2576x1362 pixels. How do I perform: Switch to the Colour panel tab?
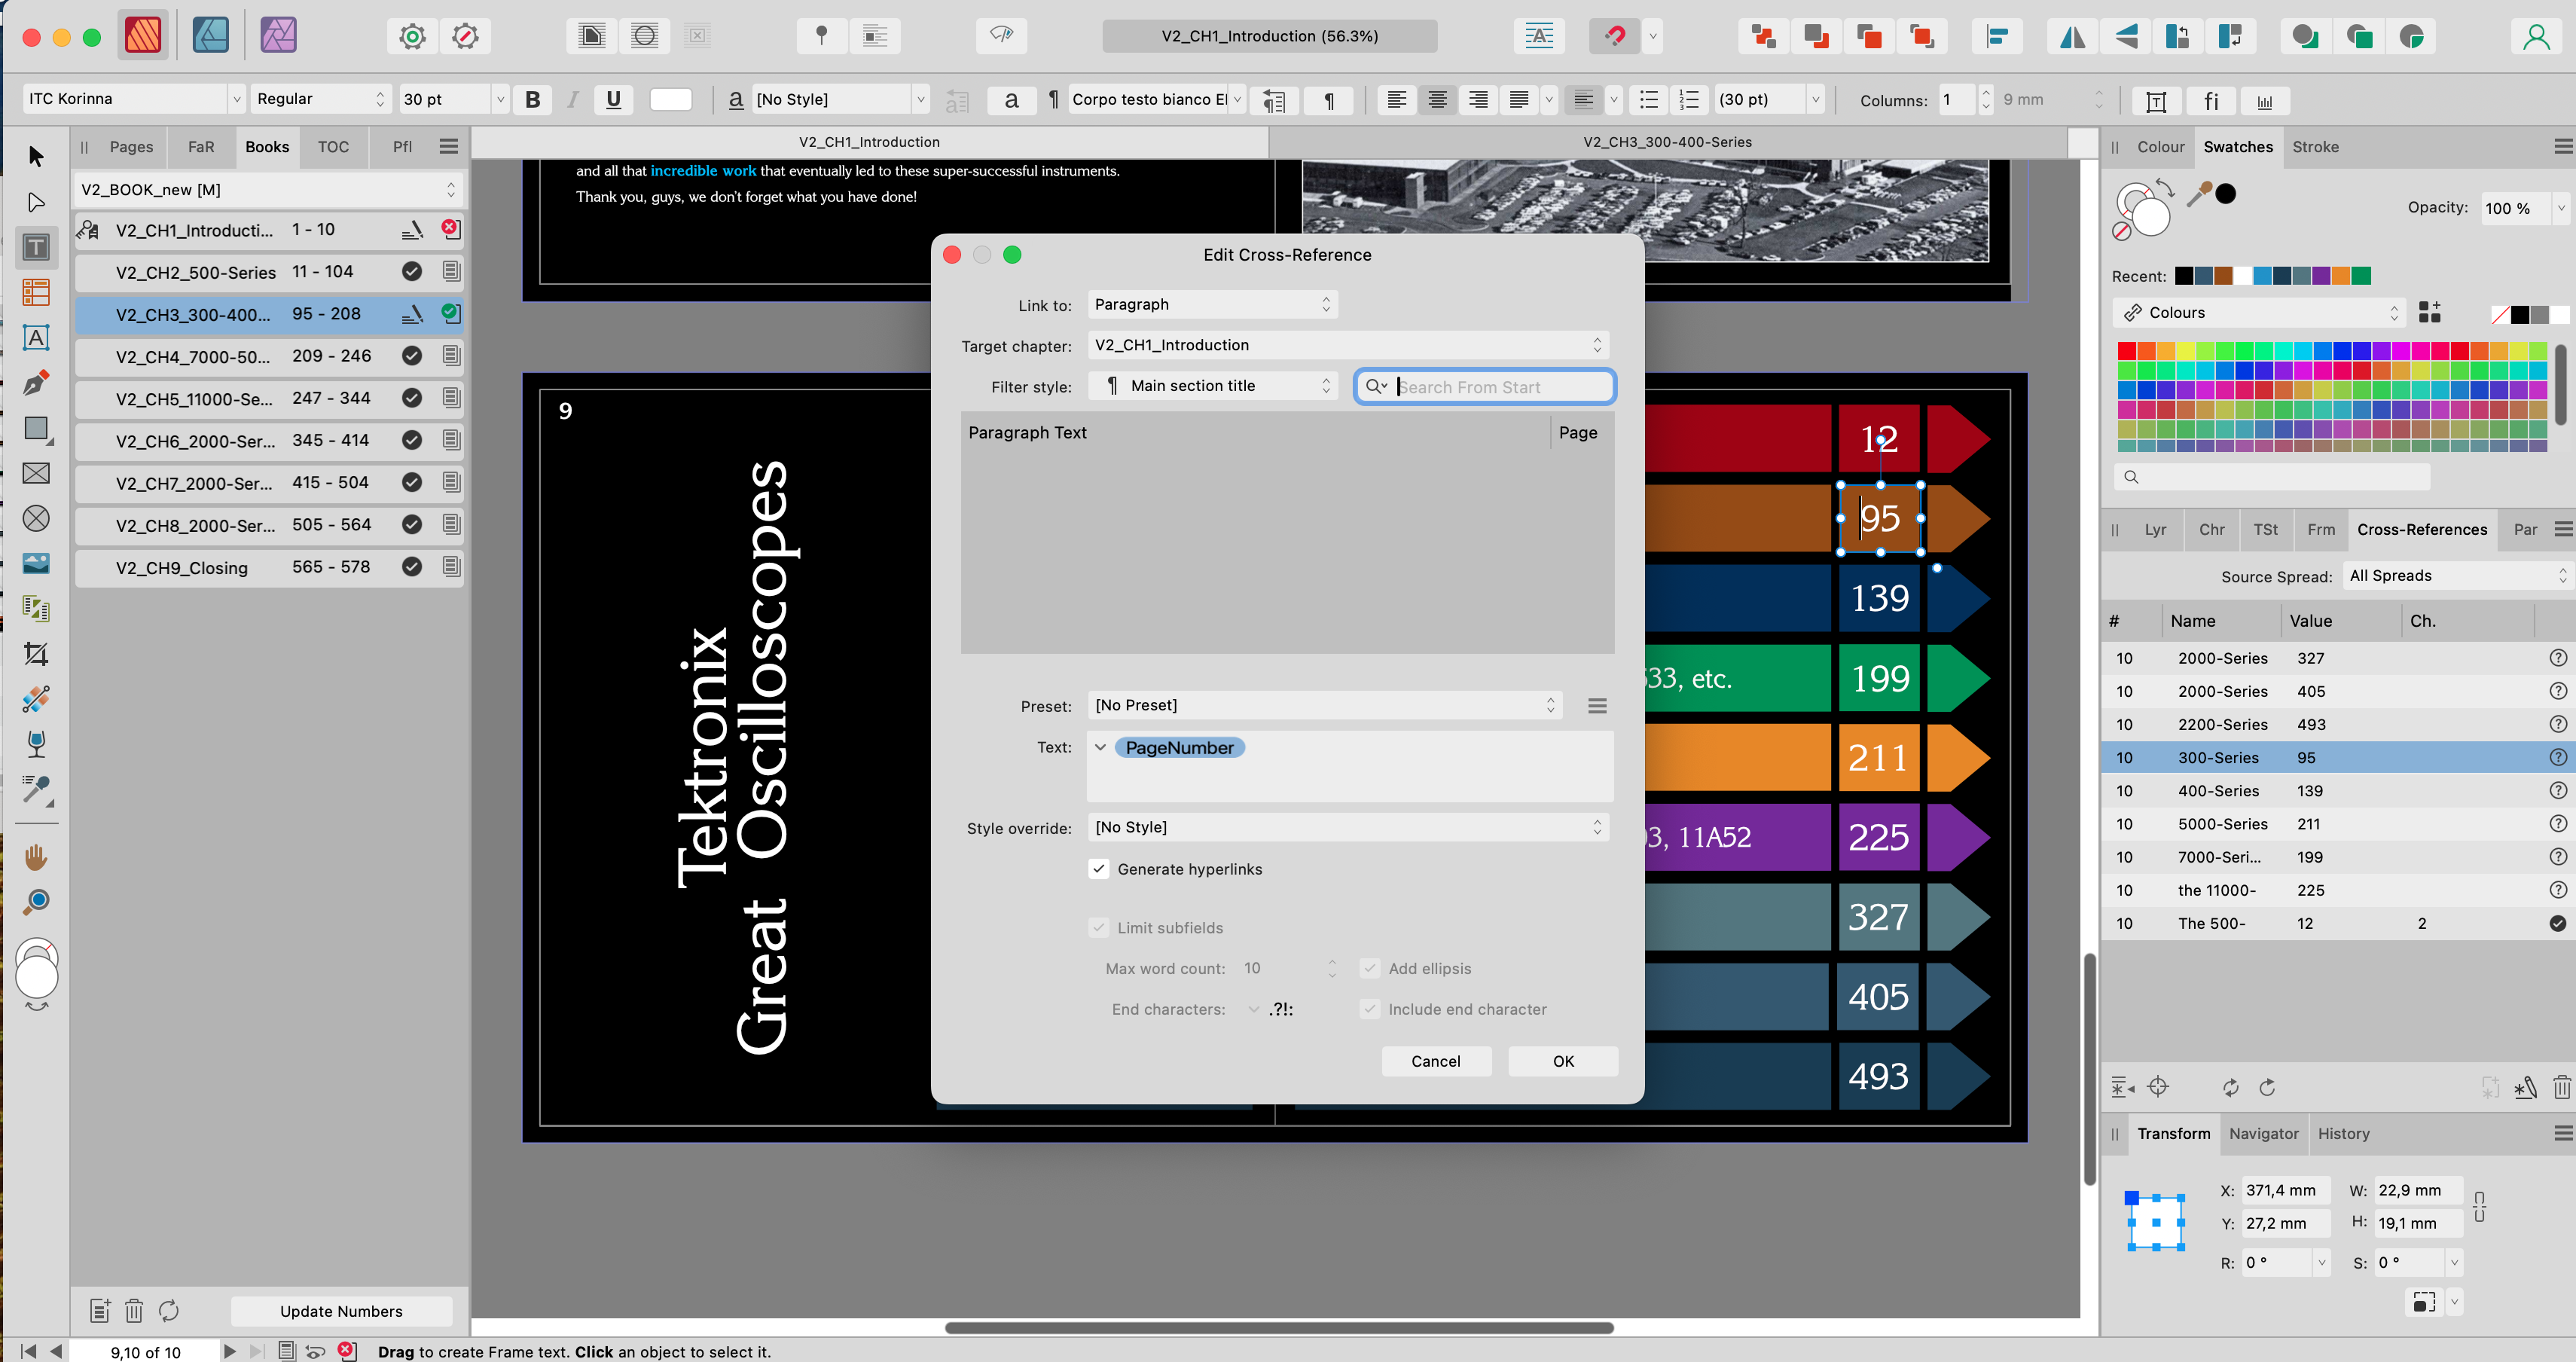click(2160, 147)
